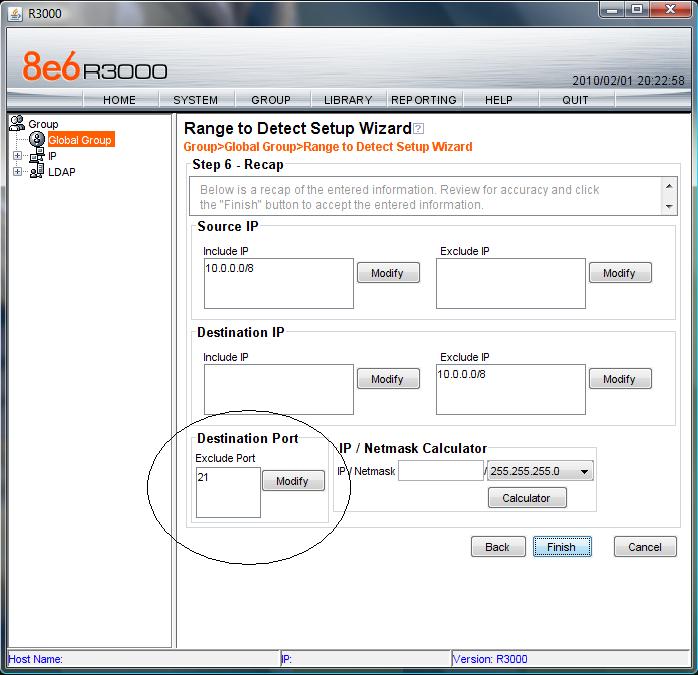Click the Finish button

561,547
